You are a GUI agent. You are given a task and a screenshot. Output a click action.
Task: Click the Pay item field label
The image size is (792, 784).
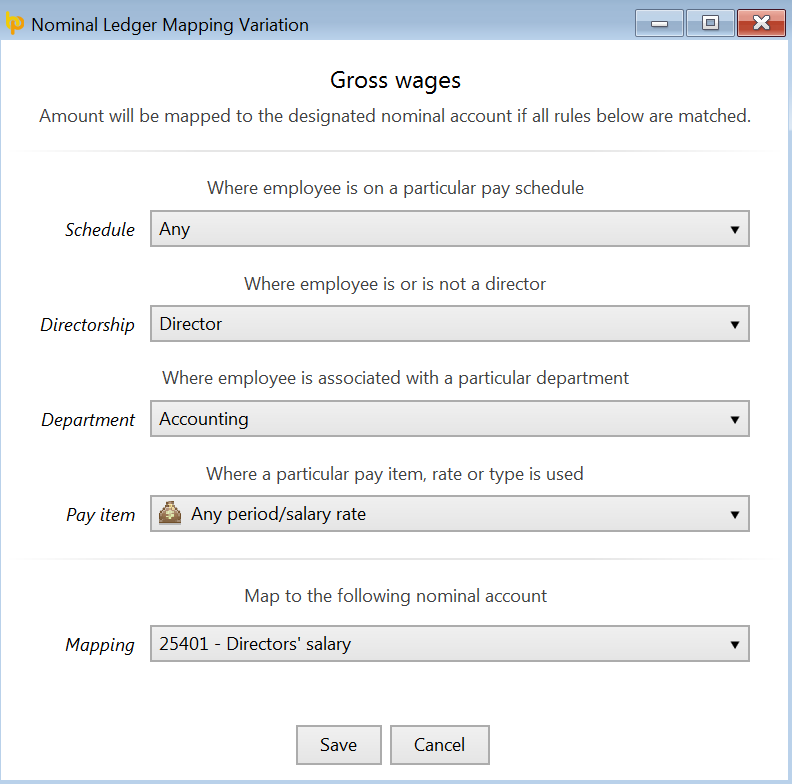pyautogui.click(x=101, y=515)
